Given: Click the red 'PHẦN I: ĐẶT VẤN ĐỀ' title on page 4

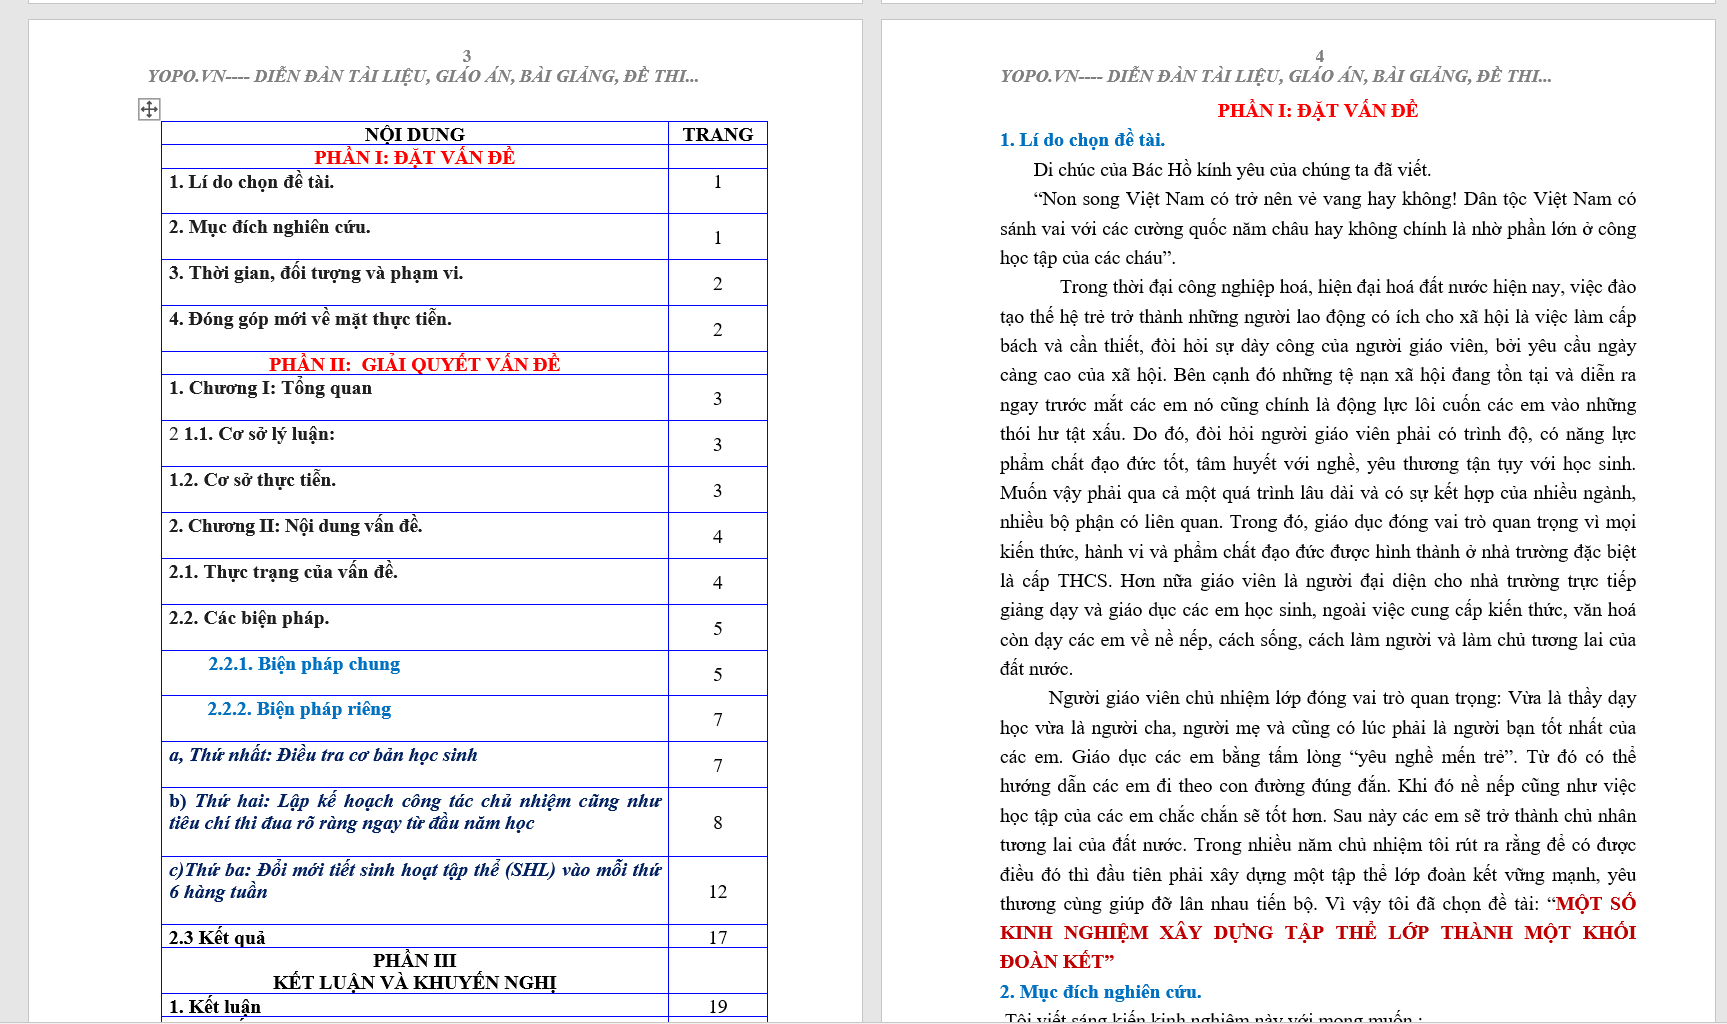Looking at the screenshot, I should pyautogui.click(x=1317, y=111).
